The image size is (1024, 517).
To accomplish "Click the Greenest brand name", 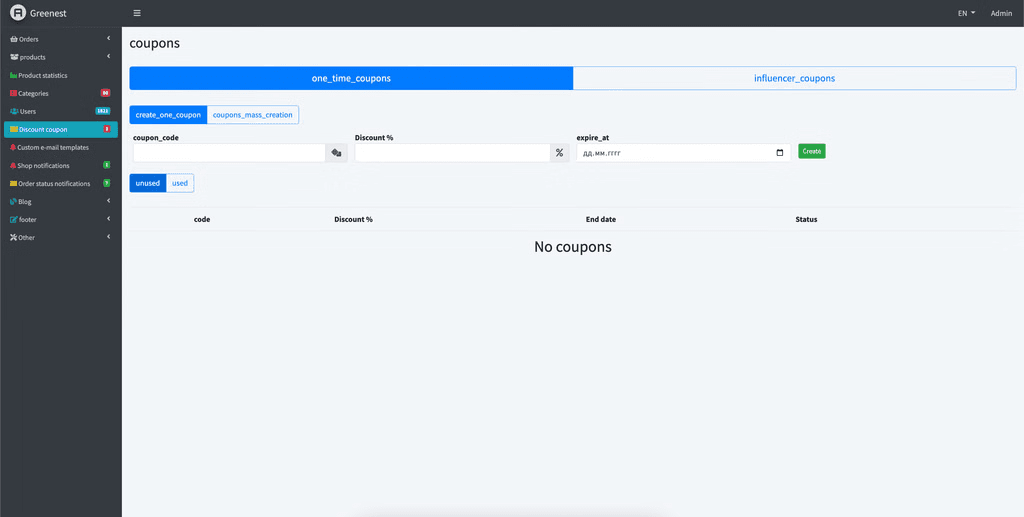I will [x=48, y=13].
